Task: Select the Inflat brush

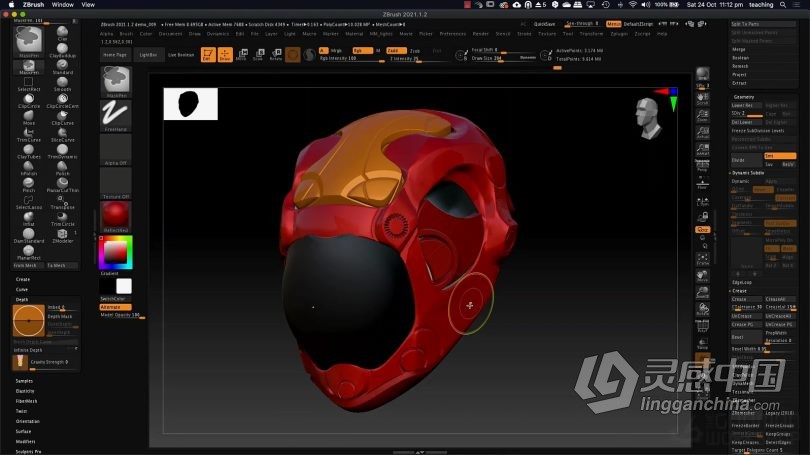Action: 29,218
